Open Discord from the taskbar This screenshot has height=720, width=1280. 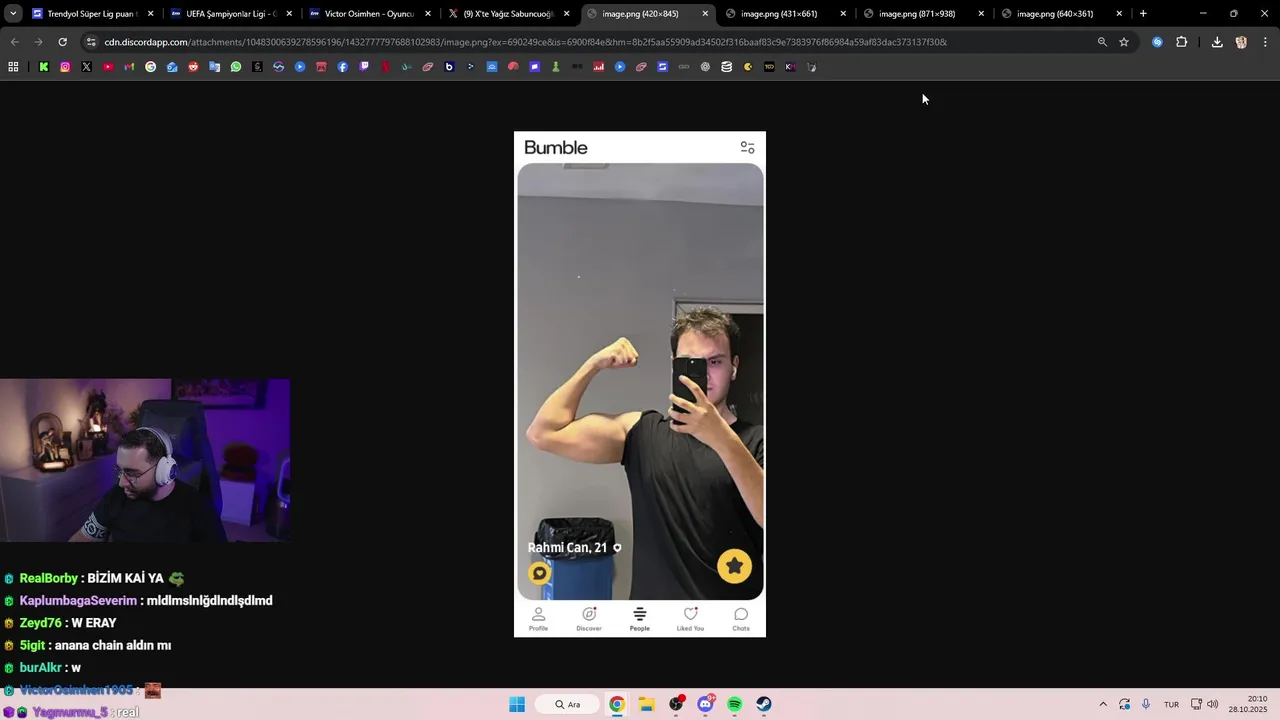(705, 704)
